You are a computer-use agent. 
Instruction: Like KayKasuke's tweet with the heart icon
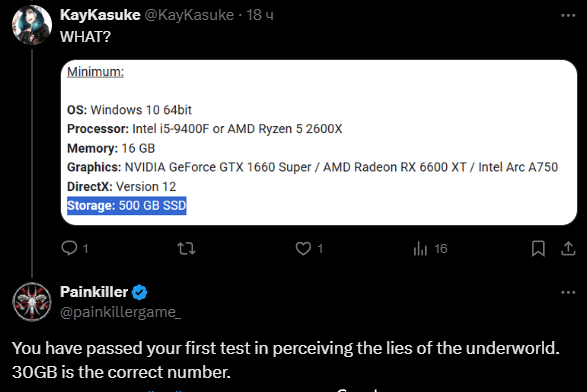tap(303, 249)
